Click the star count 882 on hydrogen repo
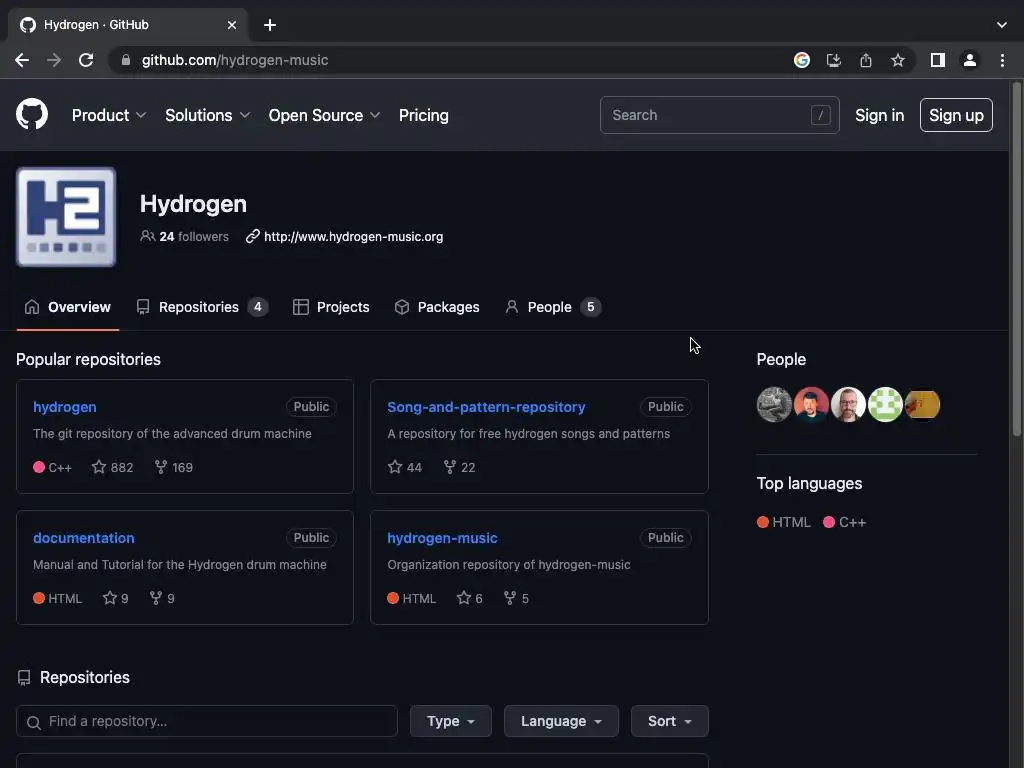This screenshot has height=768, width=1024. click(112, 467)
